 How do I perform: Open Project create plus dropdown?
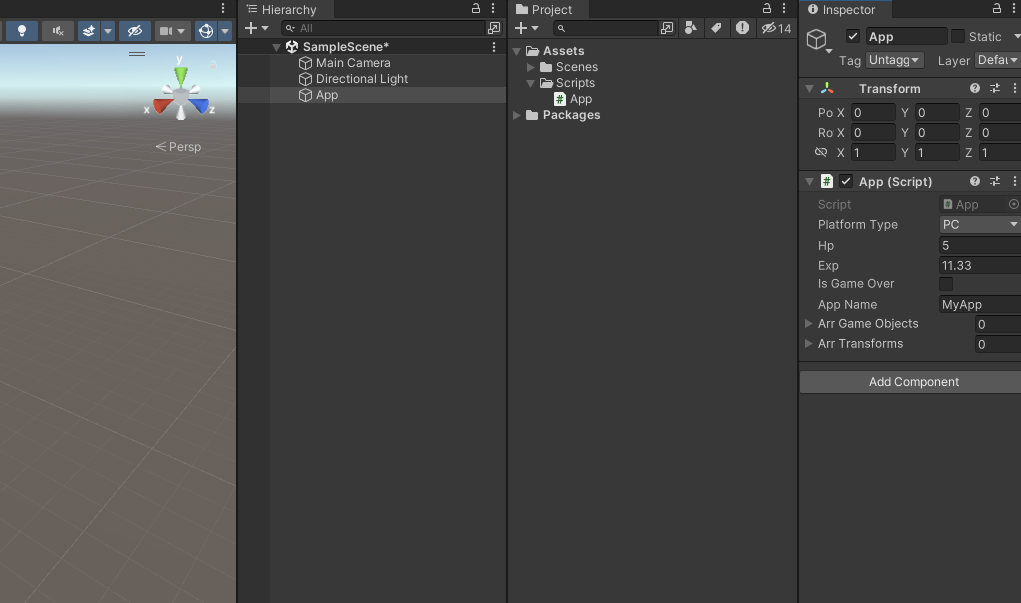pos(527,28)
